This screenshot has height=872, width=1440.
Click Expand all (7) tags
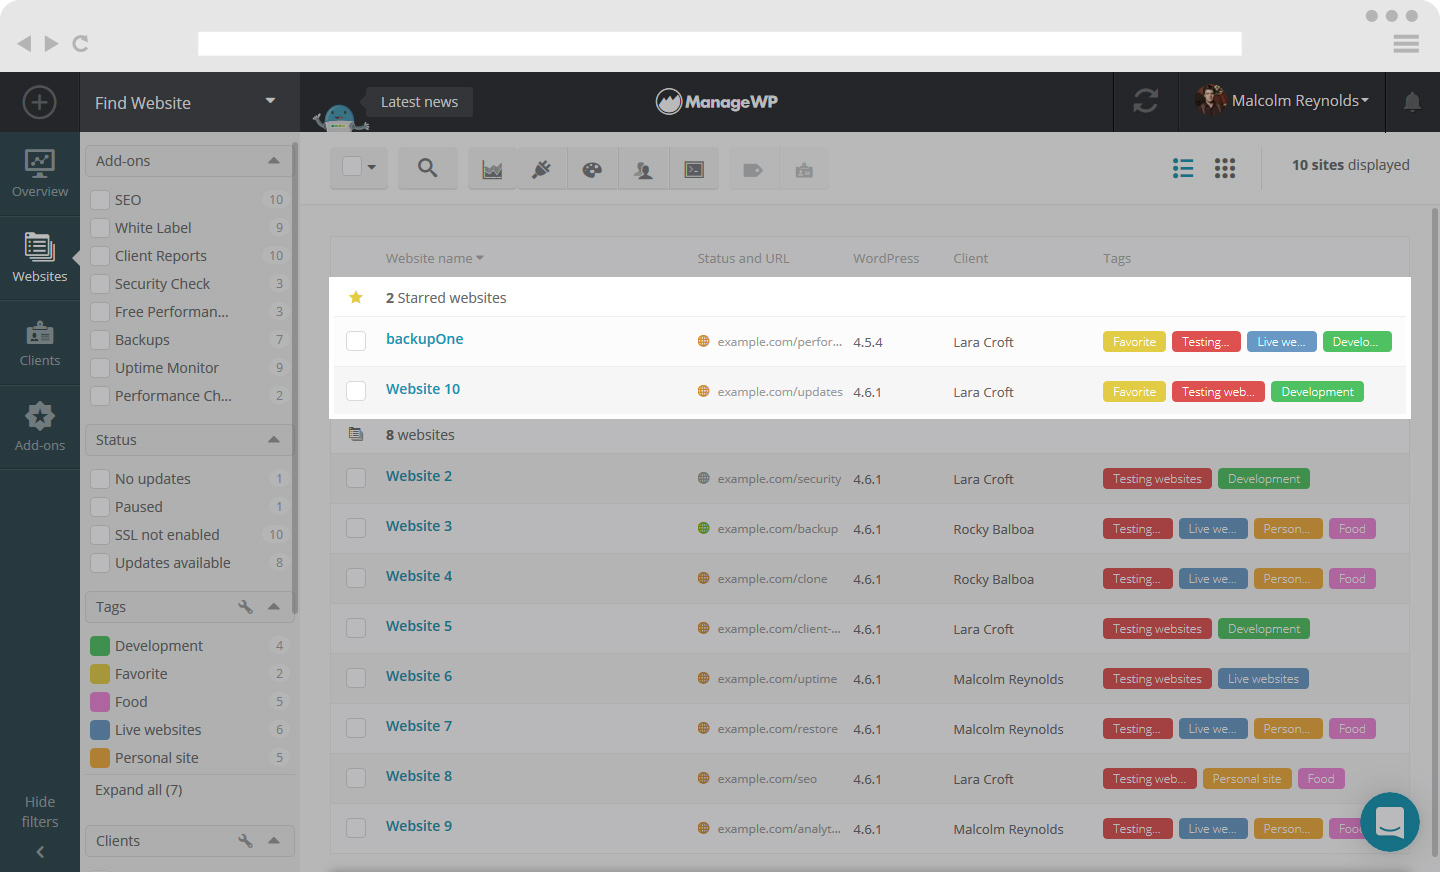click(139, 790)
